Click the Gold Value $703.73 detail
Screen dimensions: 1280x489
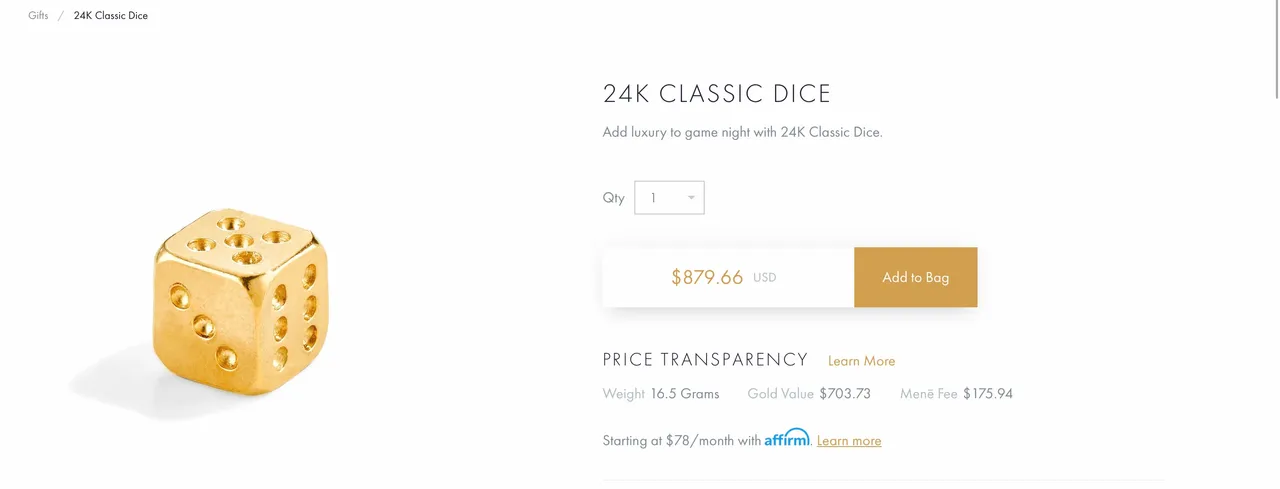pos(809,394)
